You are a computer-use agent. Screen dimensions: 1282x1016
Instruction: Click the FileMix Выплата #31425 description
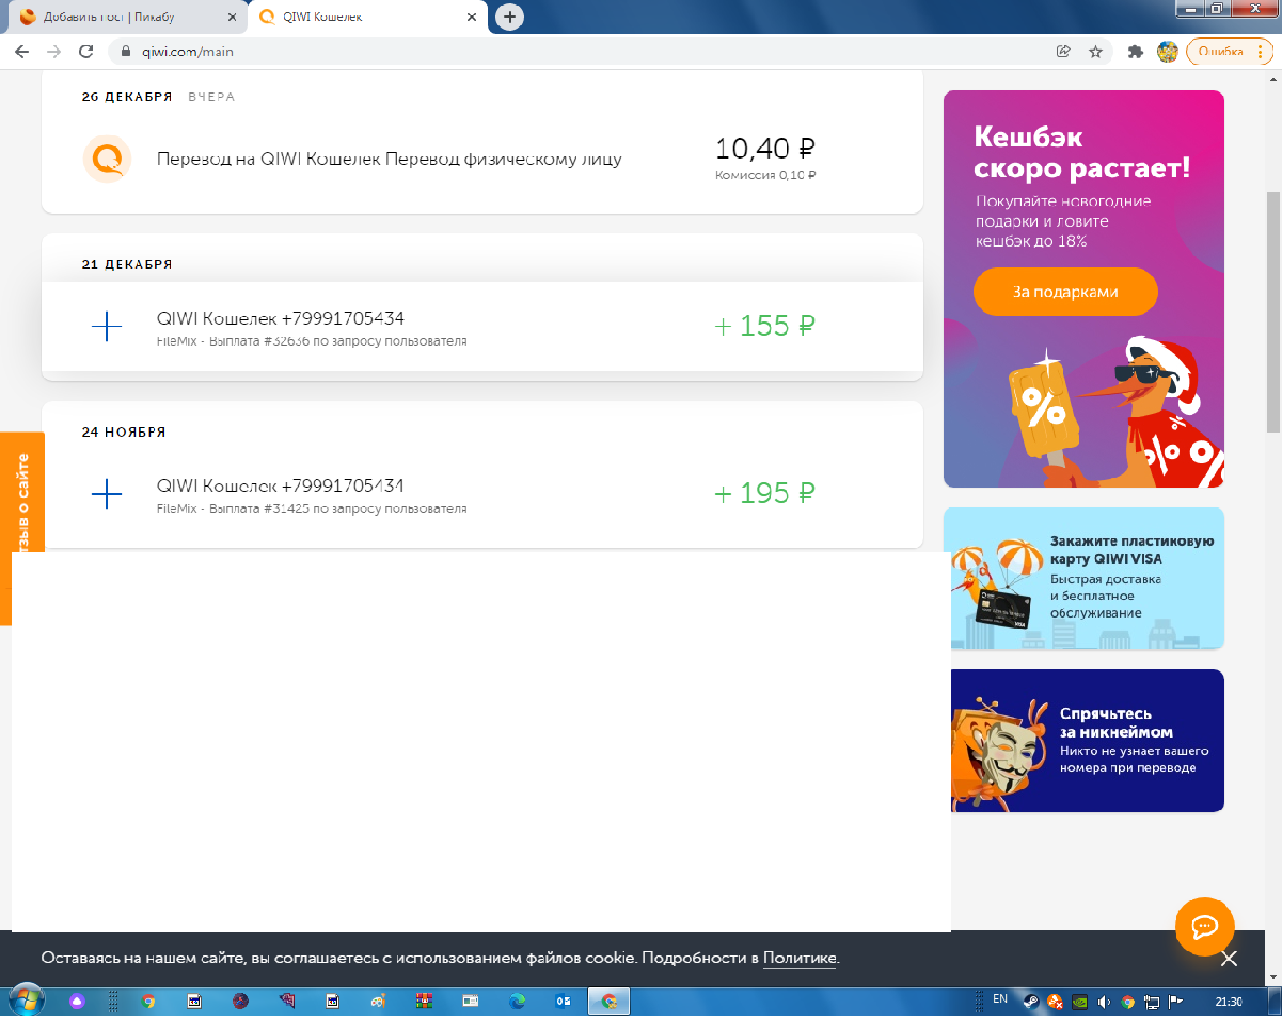pyautogui.click(x=312, y=509)
